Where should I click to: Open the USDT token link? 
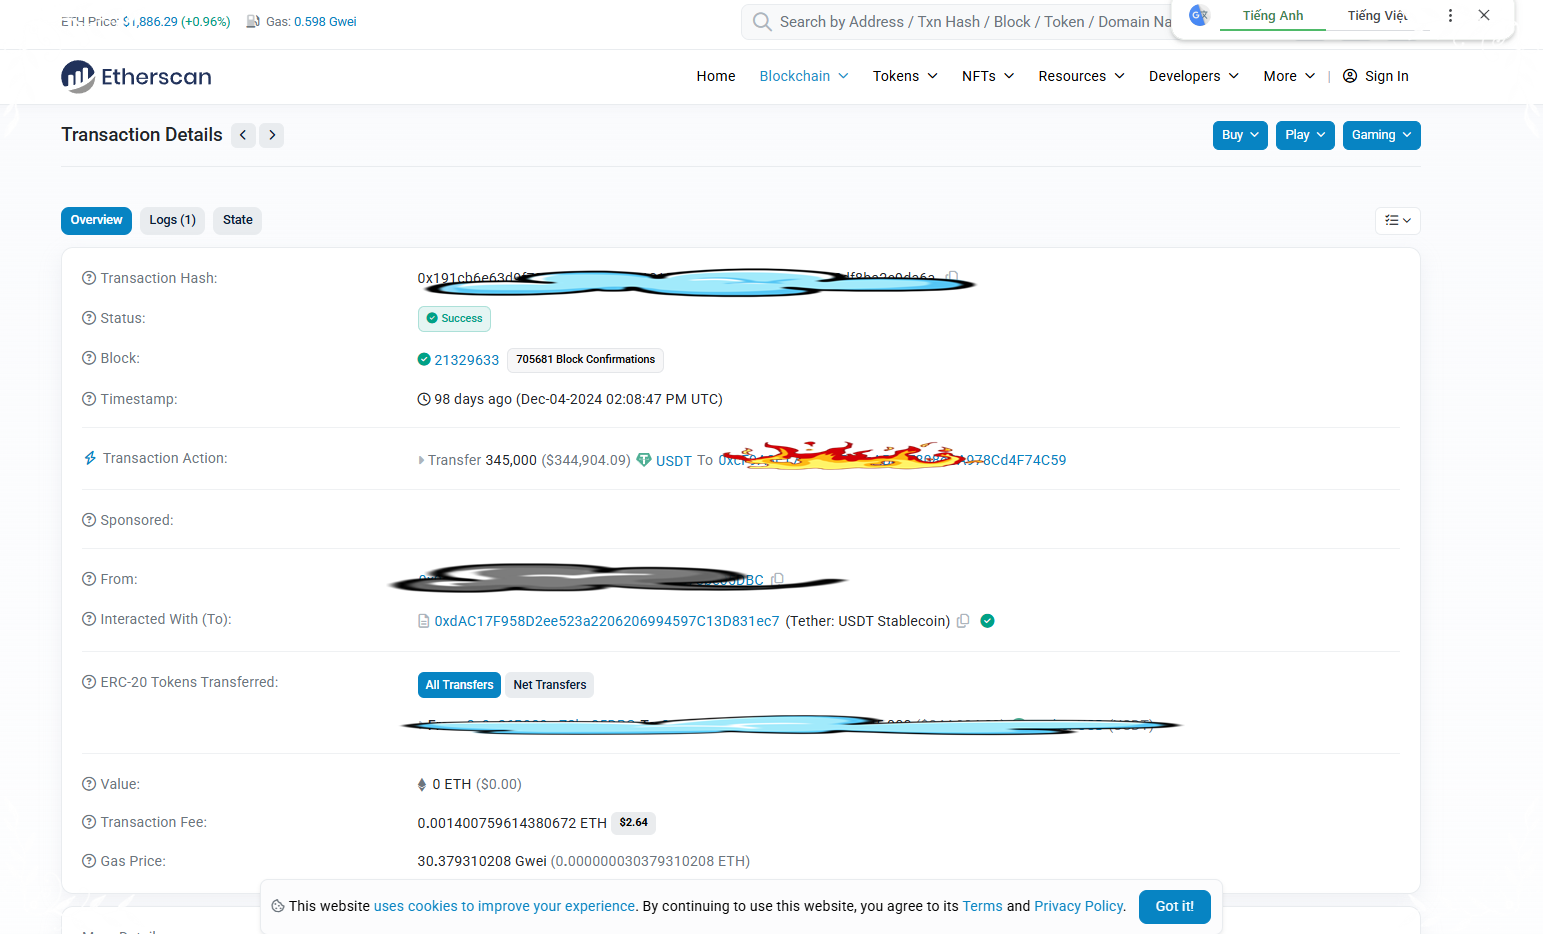click(674, 461)
